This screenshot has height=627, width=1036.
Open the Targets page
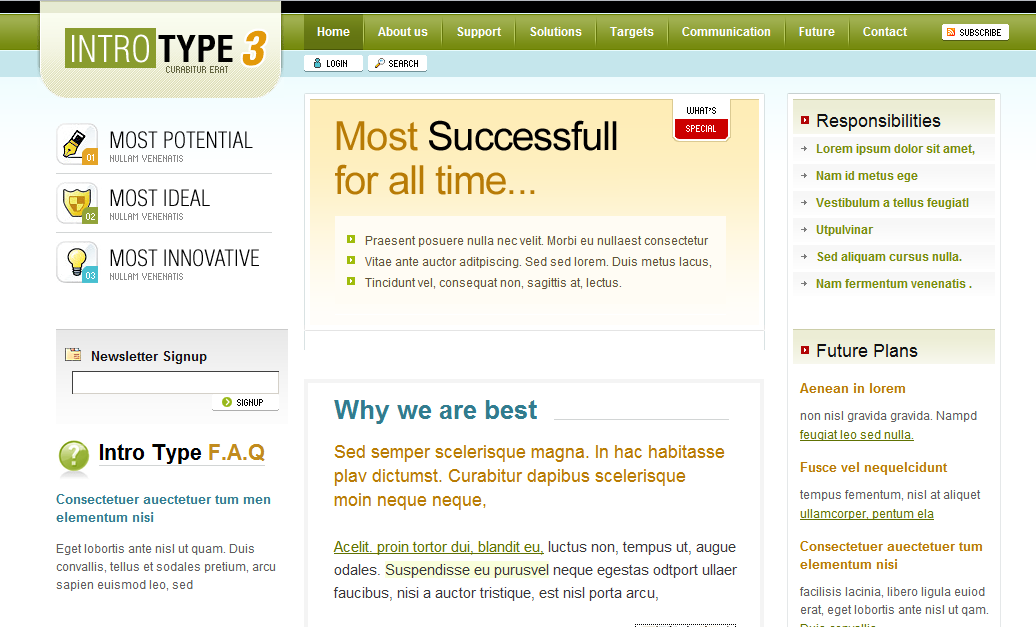(x=632, y=32)
